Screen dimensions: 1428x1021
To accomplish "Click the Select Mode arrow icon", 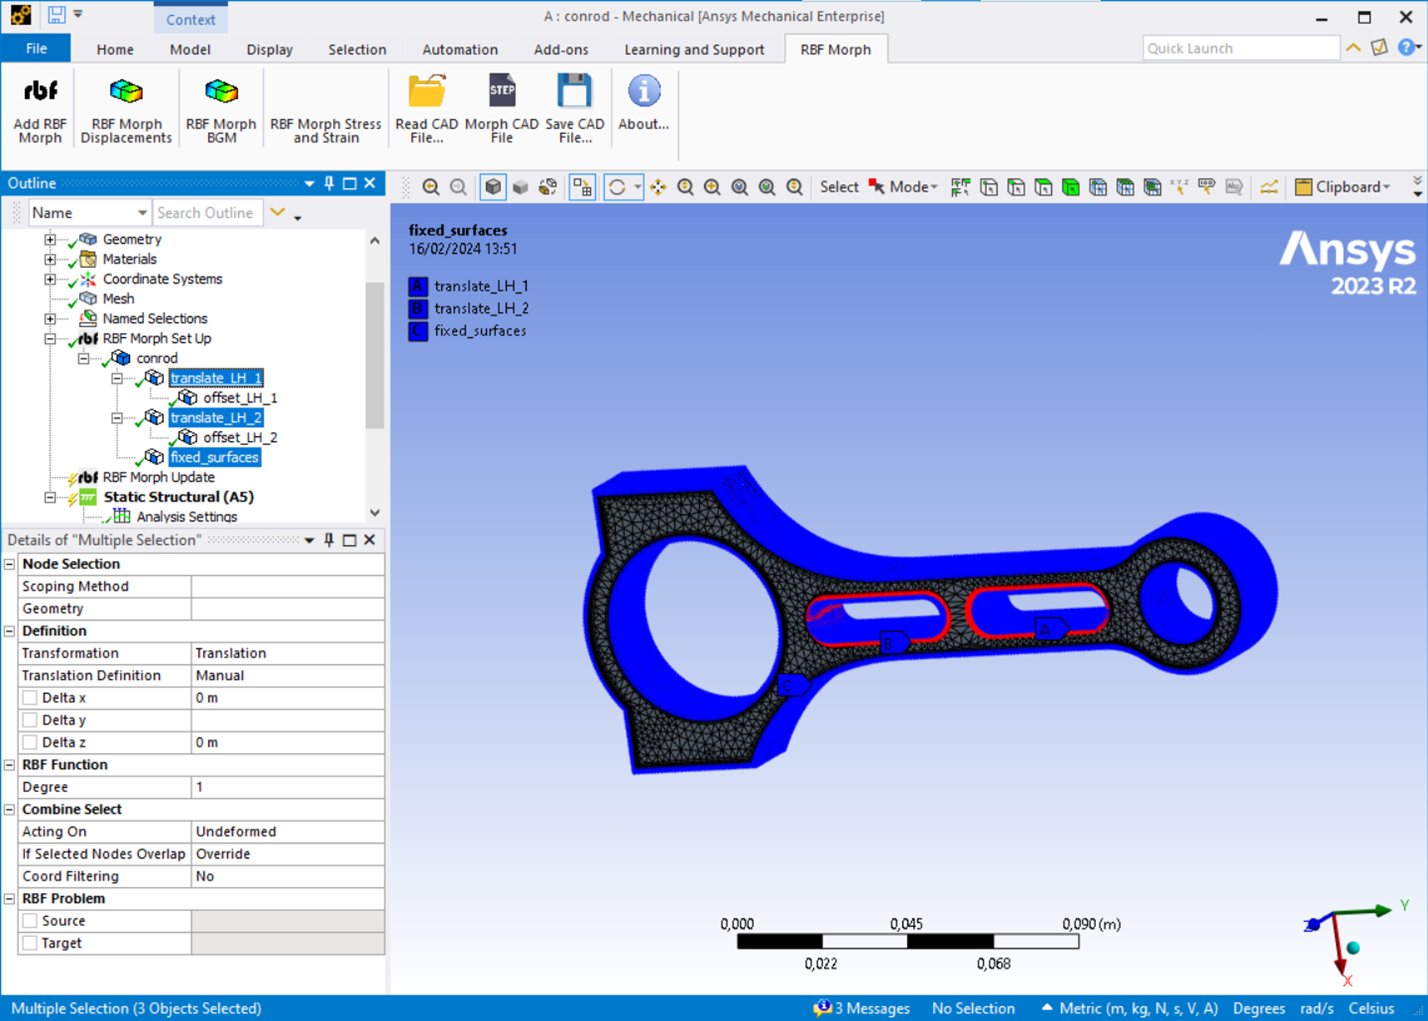I will [x=877, y=187].
